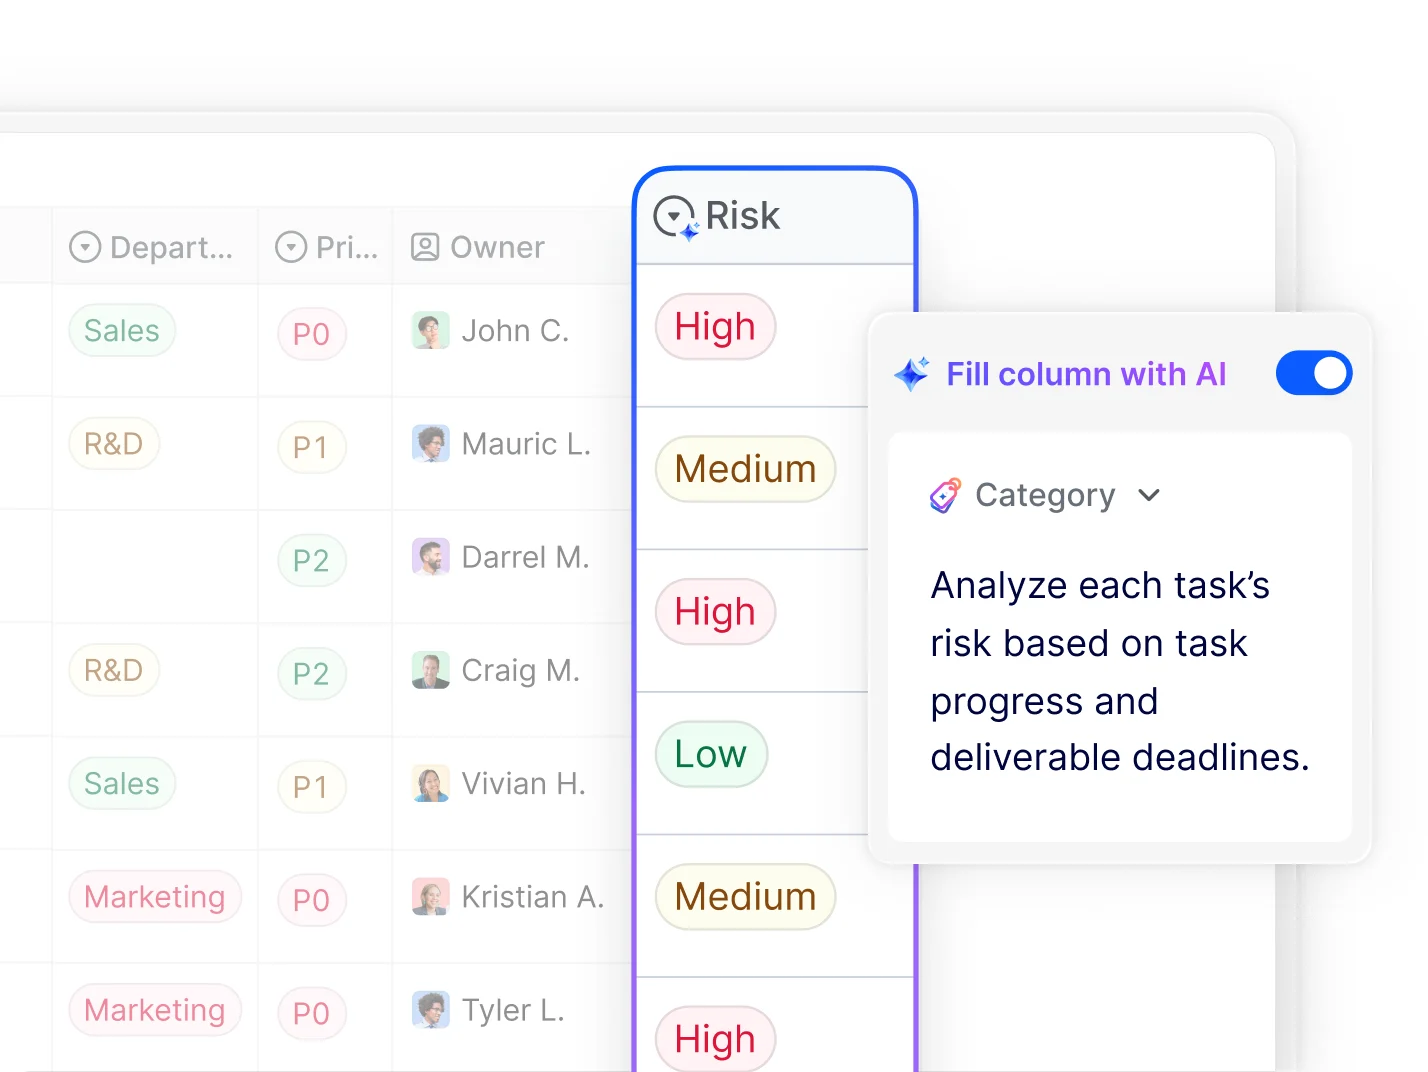Open the Department column dropdown
1428x1072 pixels.
[85, 246]
